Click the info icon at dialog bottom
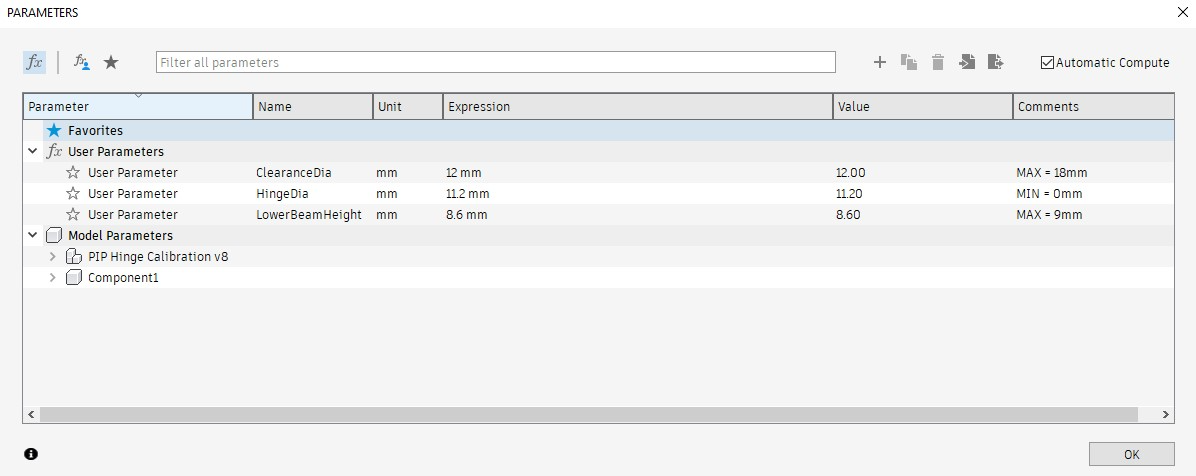 [x=31, y=454]
